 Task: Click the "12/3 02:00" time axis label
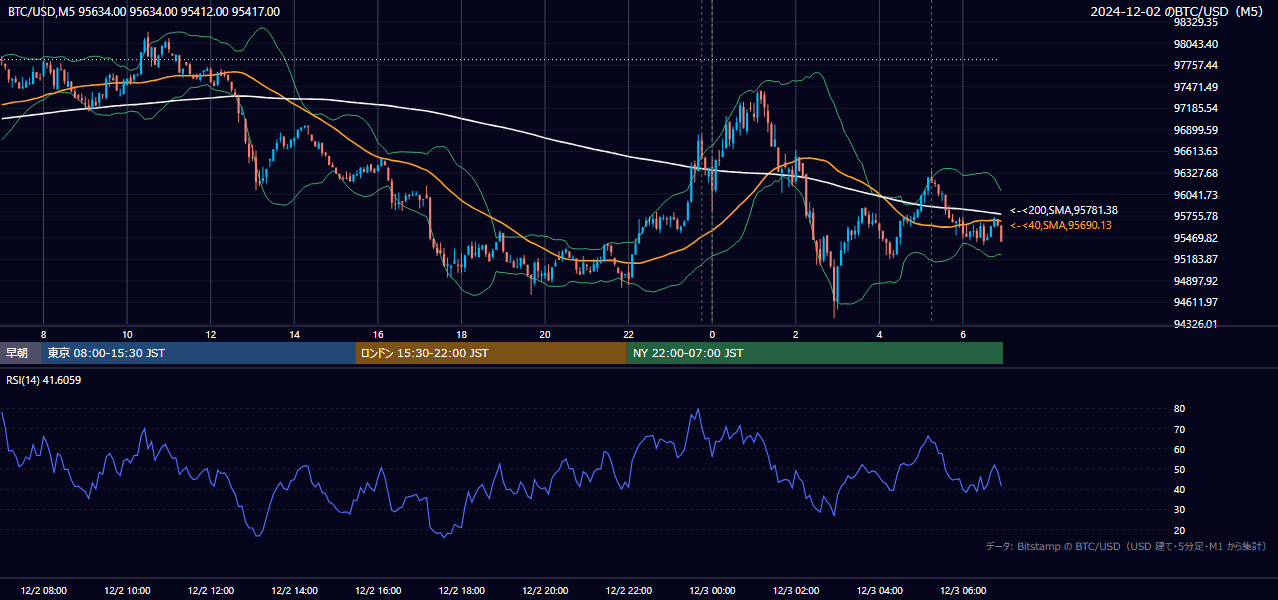(x=796, y=591)
